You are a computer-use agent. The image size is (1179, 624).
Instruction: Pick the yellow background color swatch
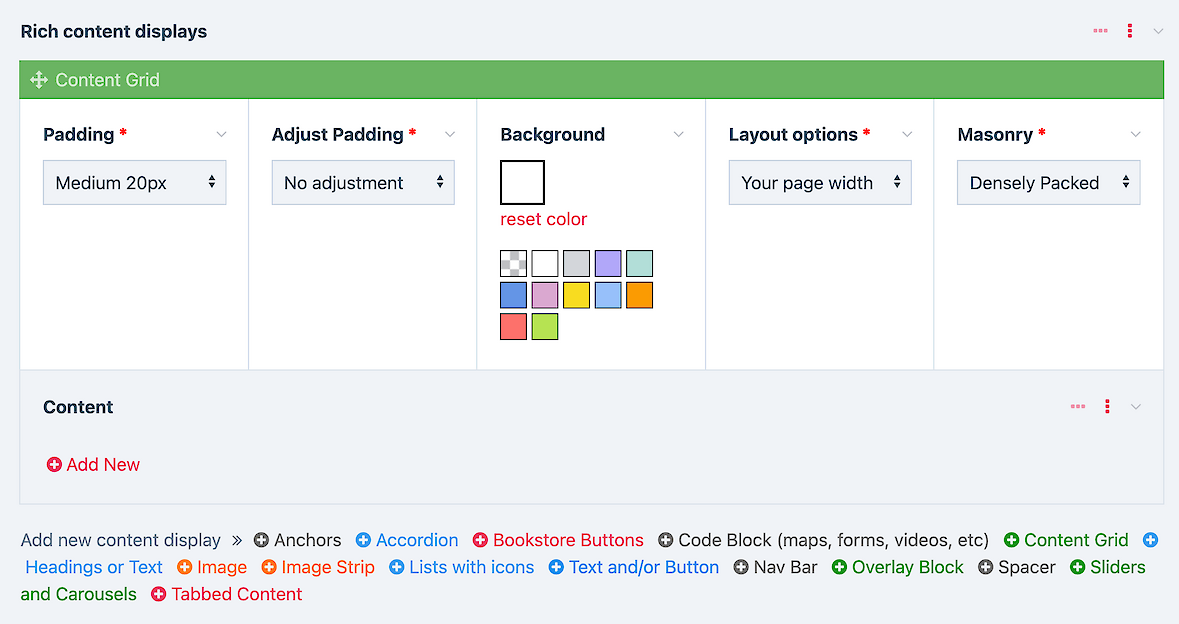click(576, 295)
